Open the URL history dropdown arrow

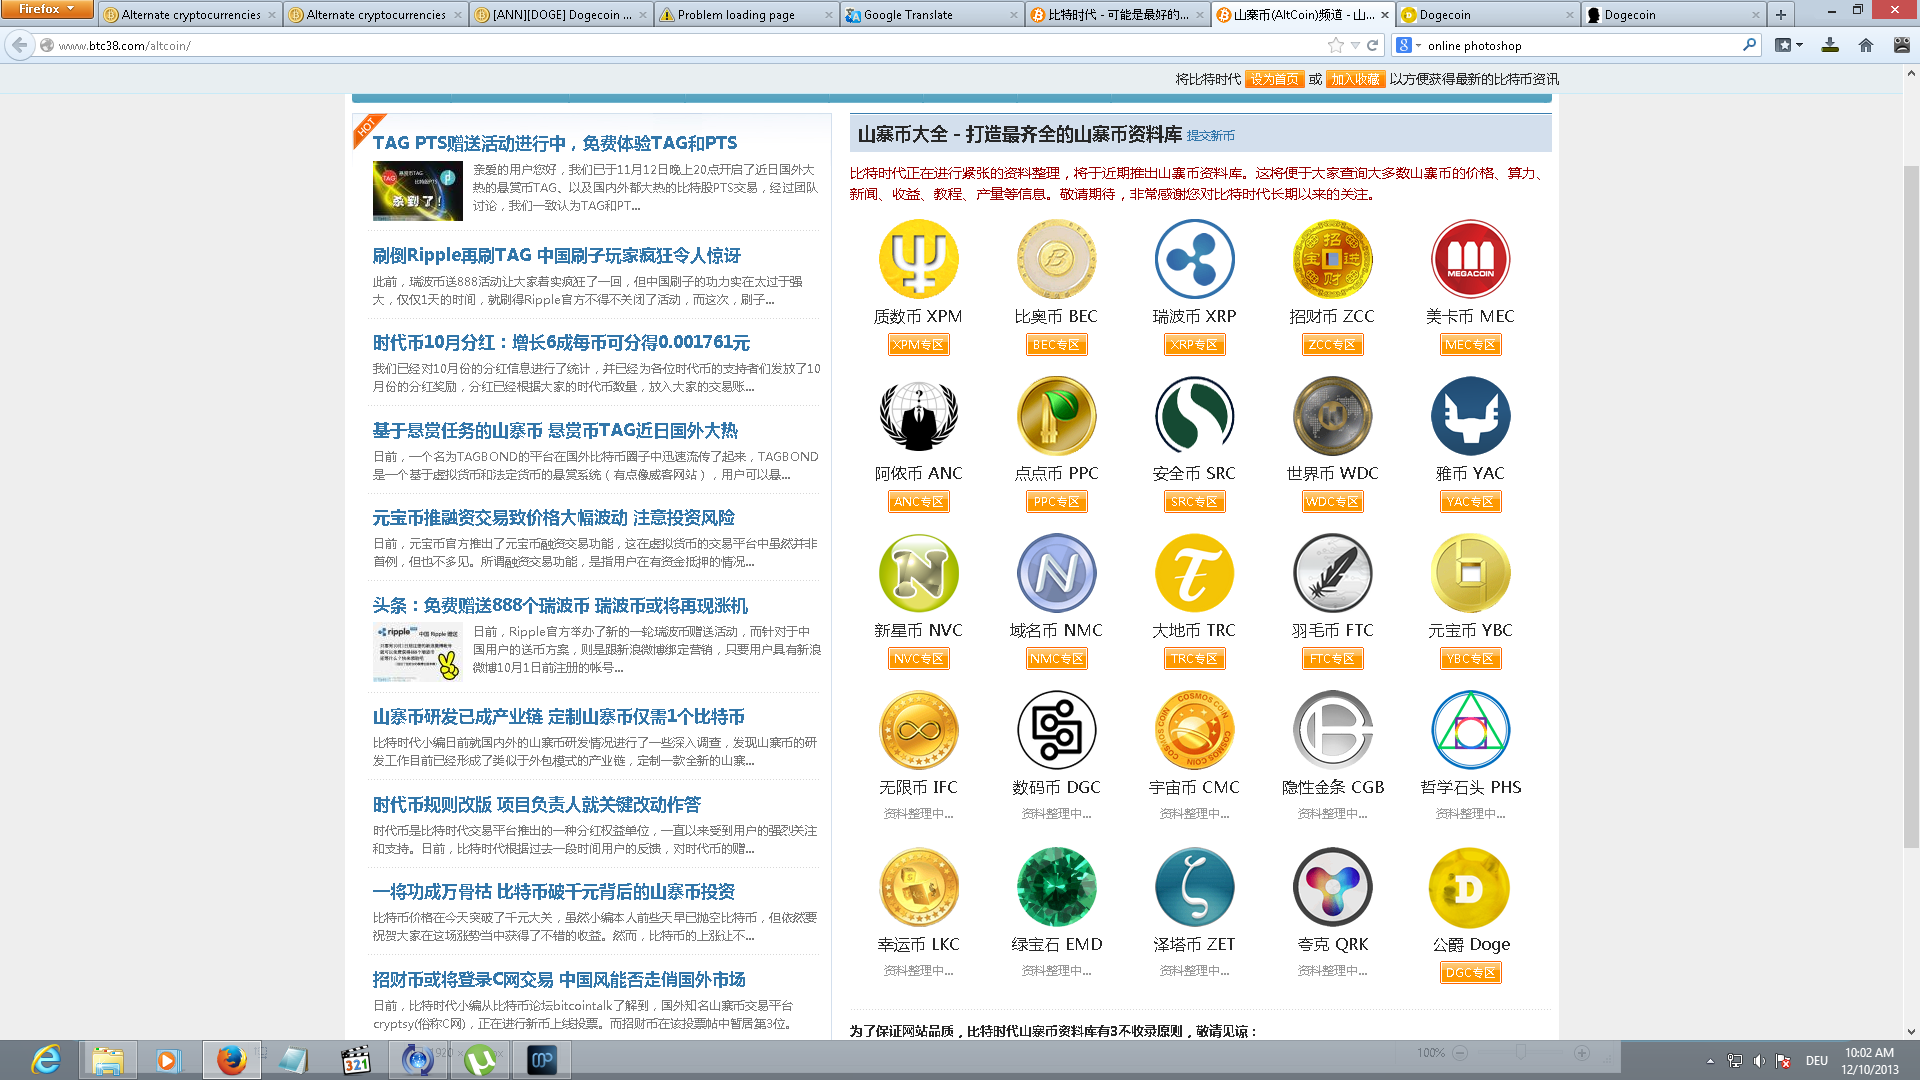tap(1355, 45)
